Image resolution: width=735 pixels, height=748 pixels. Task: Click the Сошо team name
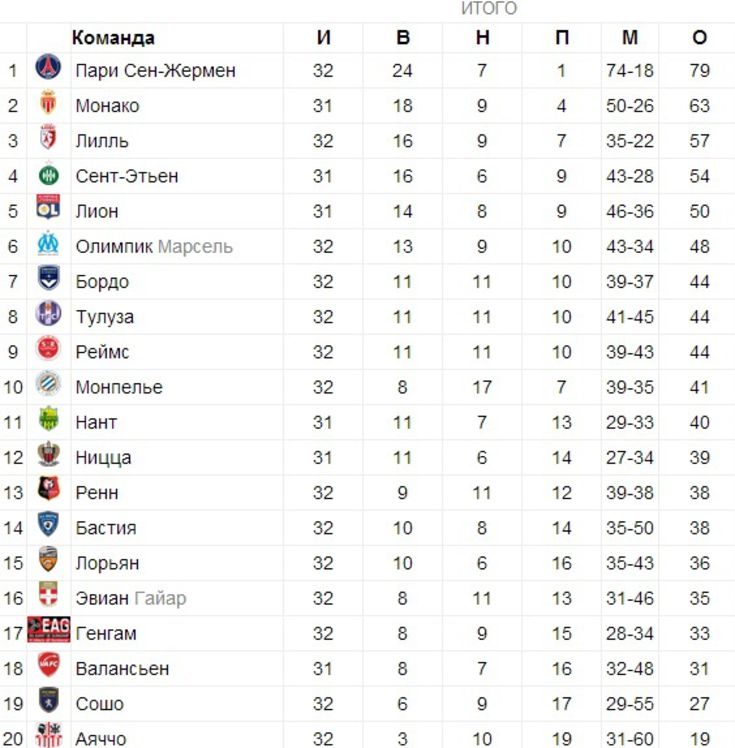coord(100,704)
